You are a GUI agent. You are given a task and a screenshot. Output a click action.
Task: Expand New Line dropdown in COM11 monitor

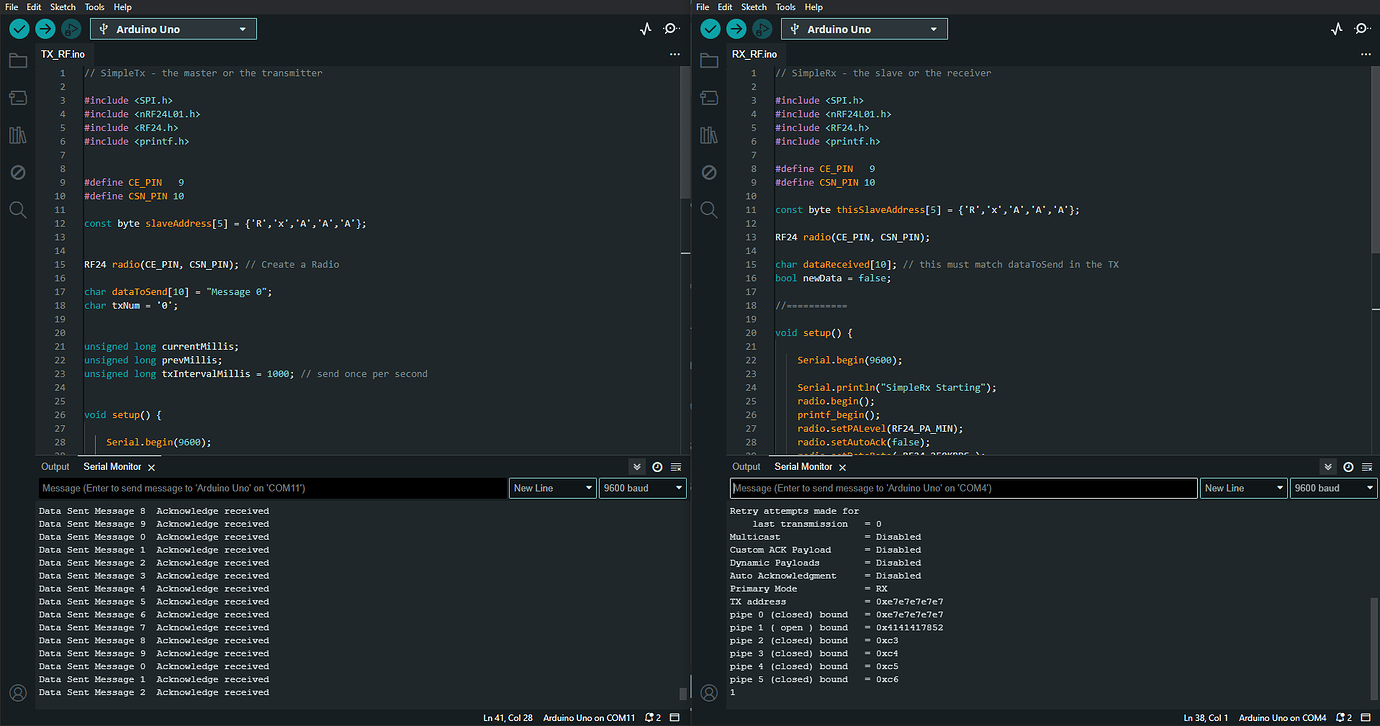click(552, 488)
